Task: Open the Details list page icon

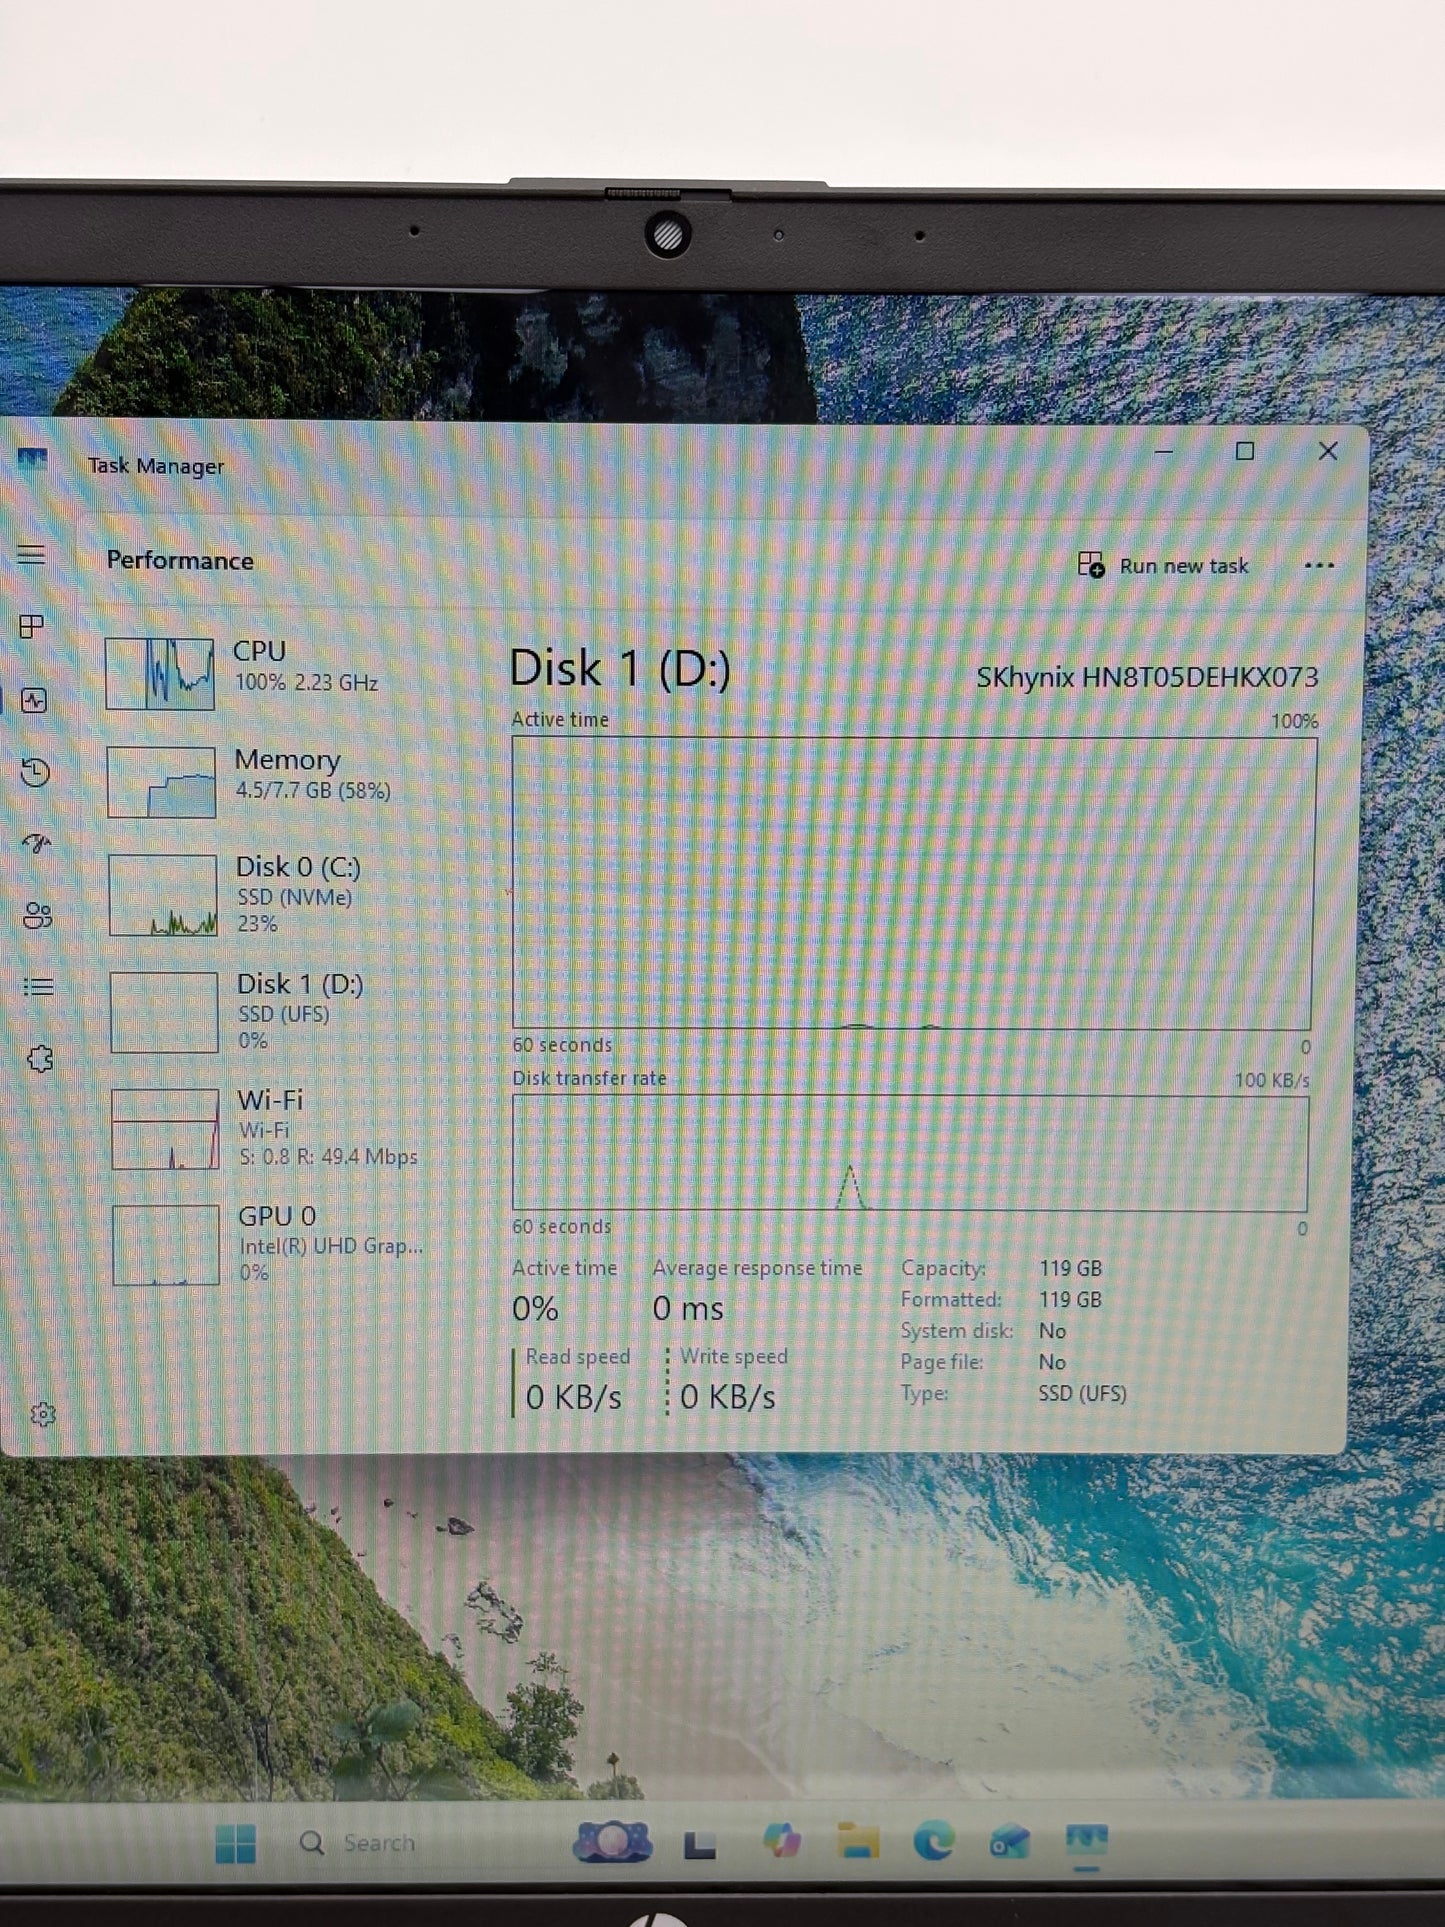Action: [39, 987]
